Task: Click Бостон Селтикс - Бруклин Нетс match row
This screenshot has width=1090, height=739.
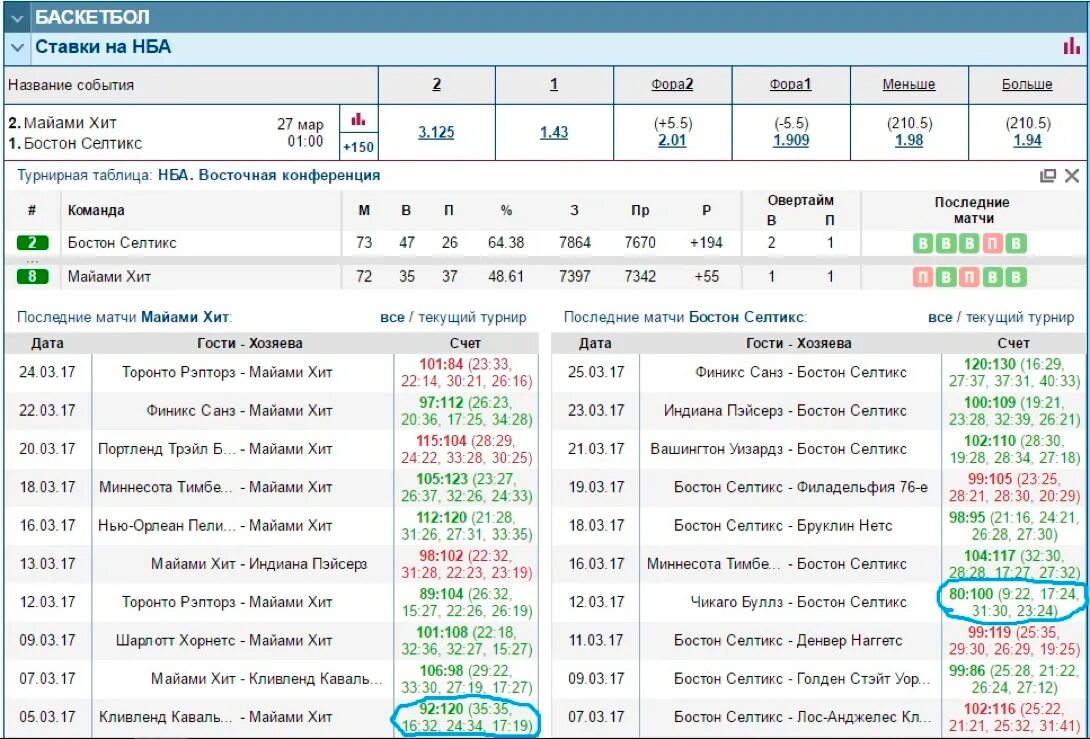Action: click(x=783, y=526)
